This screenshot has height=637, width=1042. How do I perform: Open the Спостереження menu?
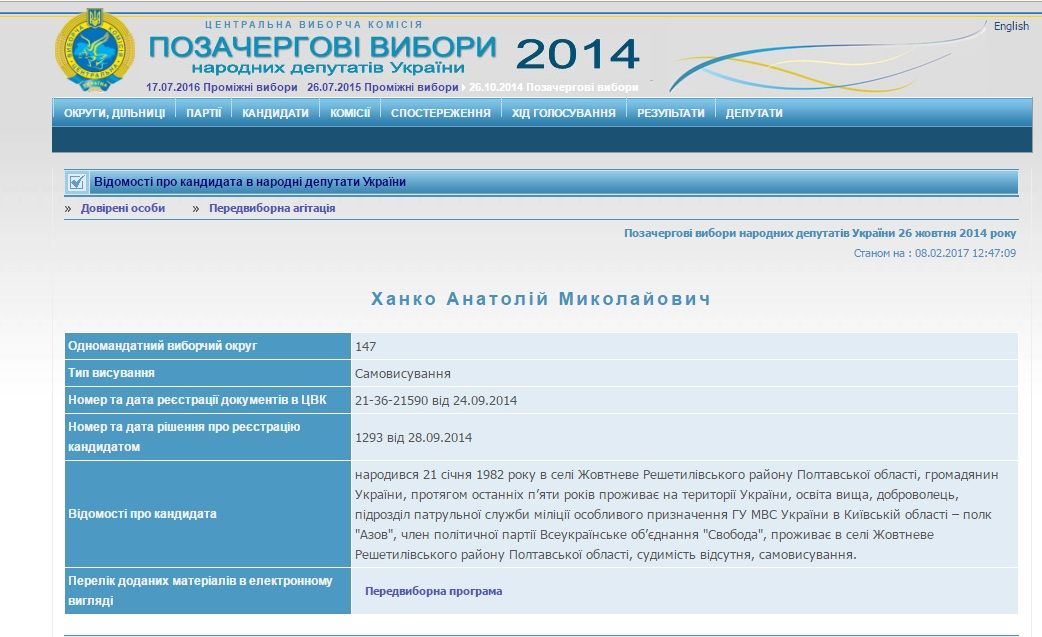[x=440, y=113]
